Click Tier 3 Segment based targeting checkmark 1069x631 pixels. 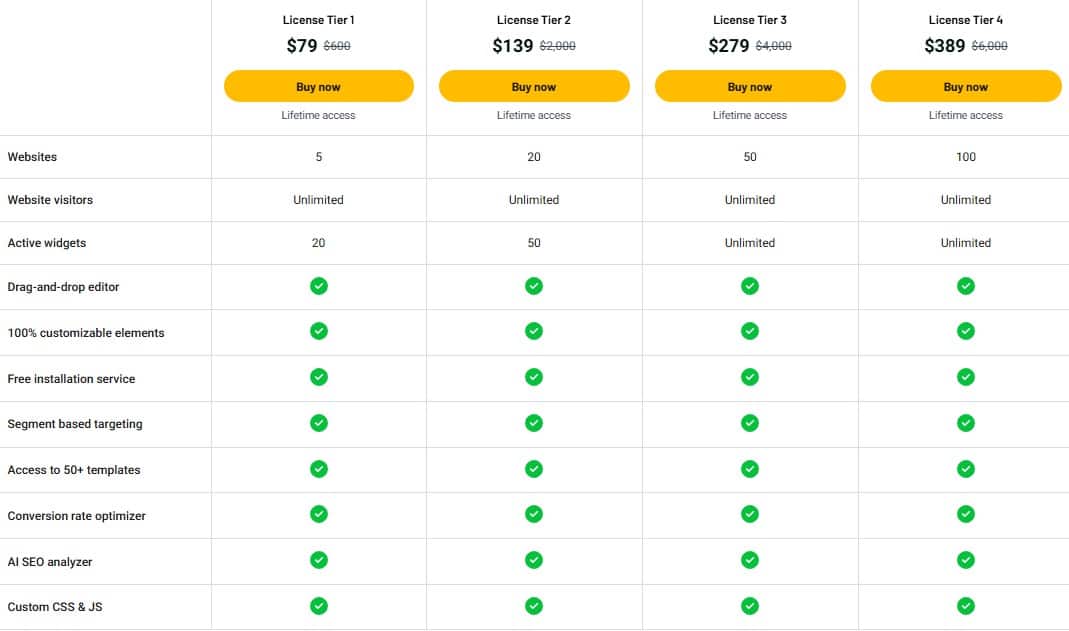(x=750, y=423)
